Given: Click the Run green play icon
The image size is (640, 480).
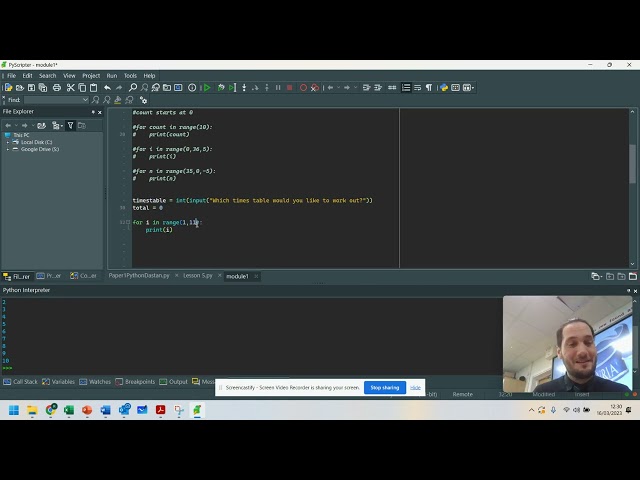Looking at the screenshot, I should tap(207, 87).
